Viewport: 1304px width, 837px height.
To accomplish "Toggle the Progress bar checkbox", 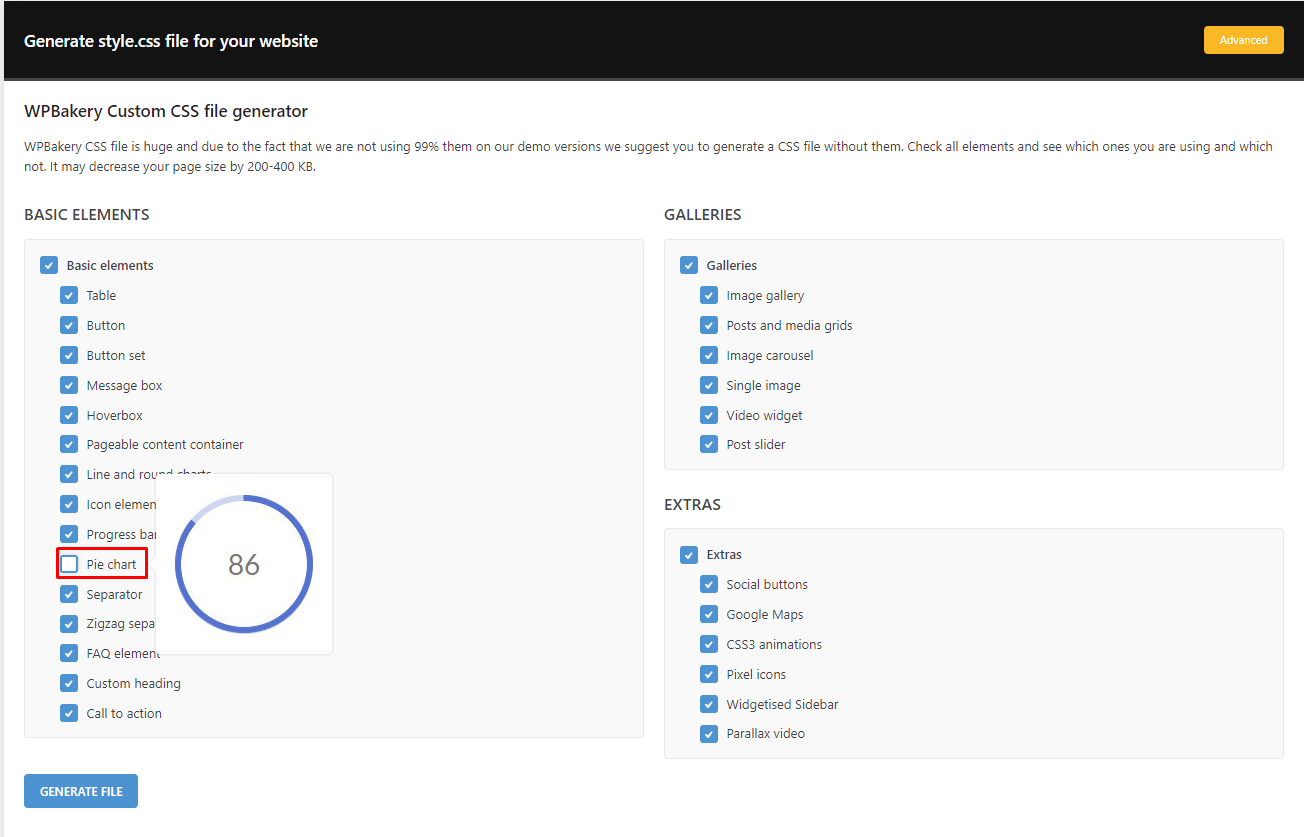I will (69, 534).
